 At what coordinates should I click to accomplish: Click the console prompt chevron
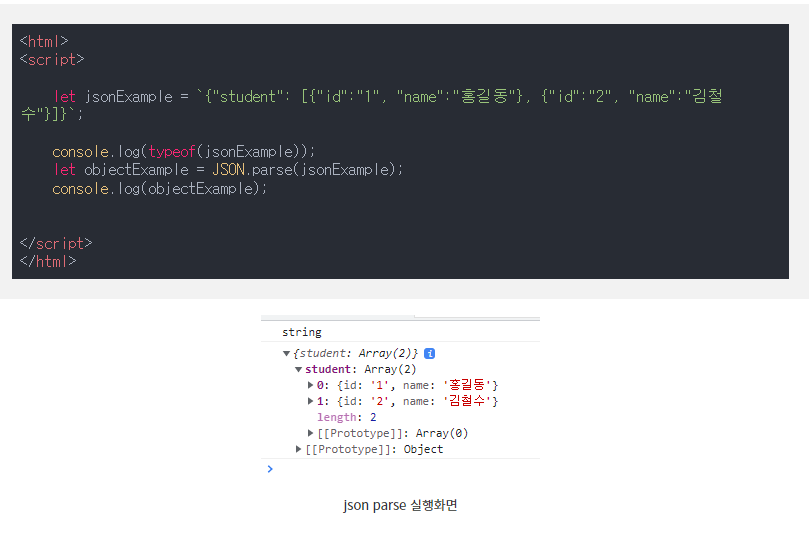click(270, 469)
